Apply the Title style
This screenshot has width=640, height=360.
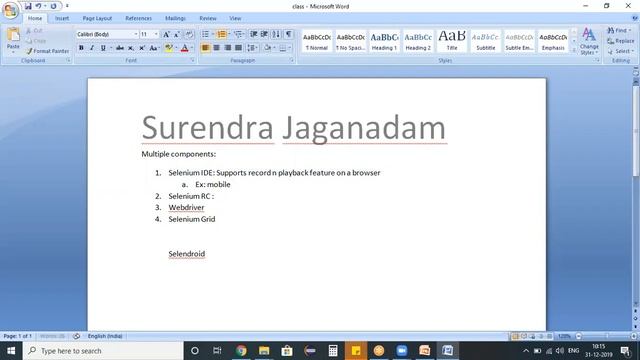tap(452, 41)
